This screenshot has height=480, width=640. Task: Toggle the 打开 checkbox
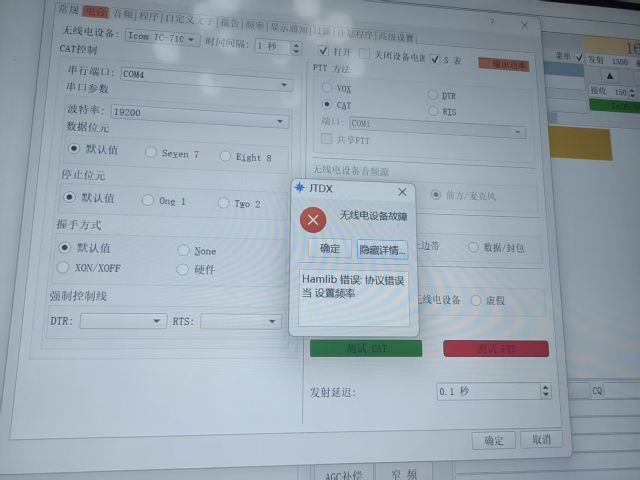(x=323, y=51)
